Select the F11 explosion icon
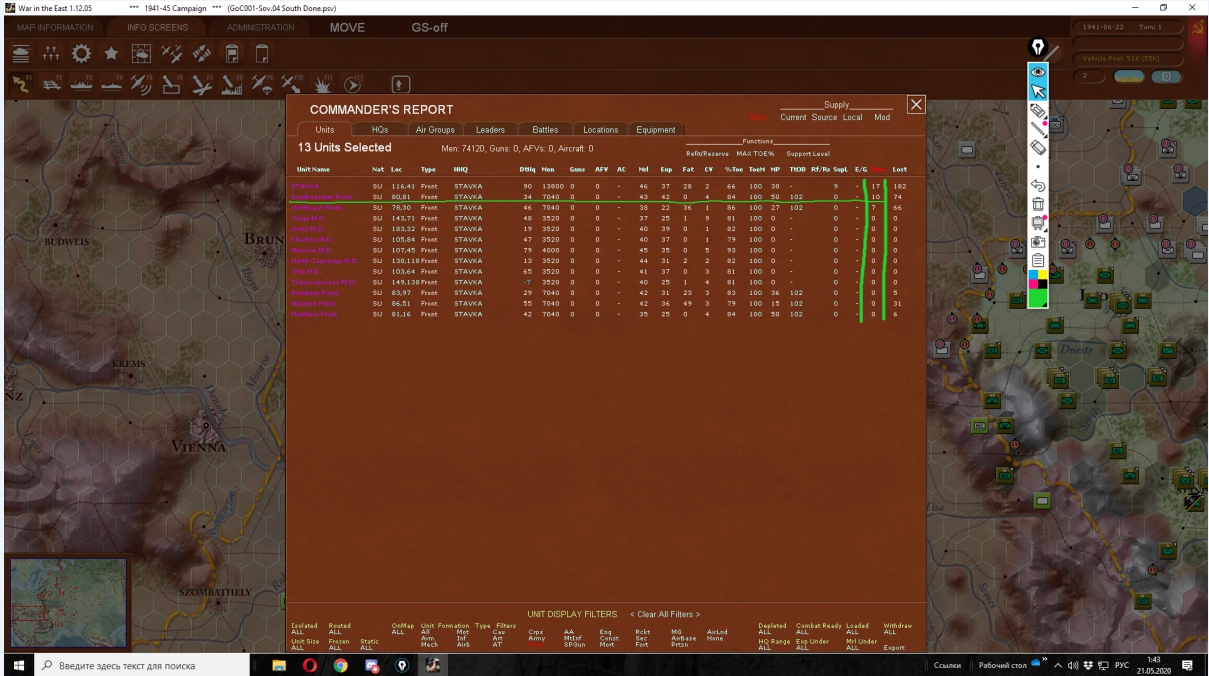The height and width of the screenshot is (676, 1209). tap(323, 84)
